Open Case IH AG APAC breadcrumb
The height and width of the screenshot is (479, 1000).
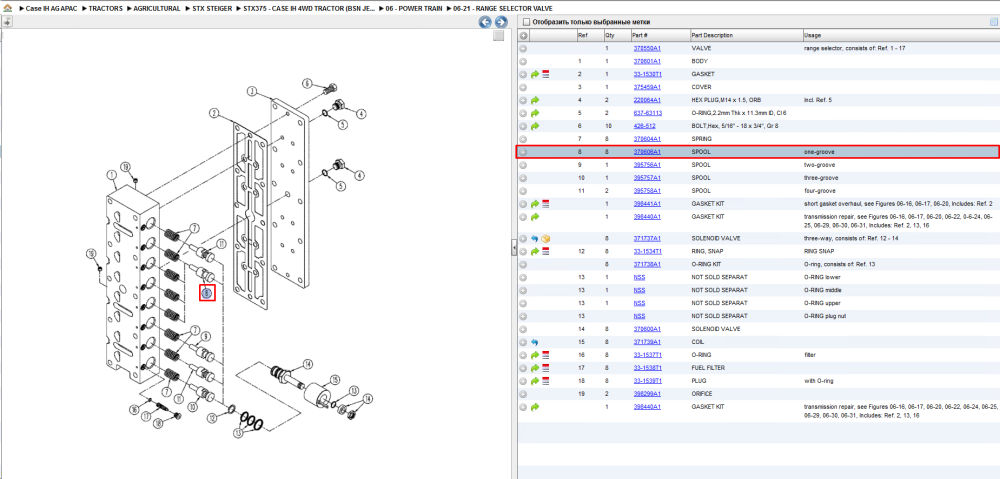(52, 9)
